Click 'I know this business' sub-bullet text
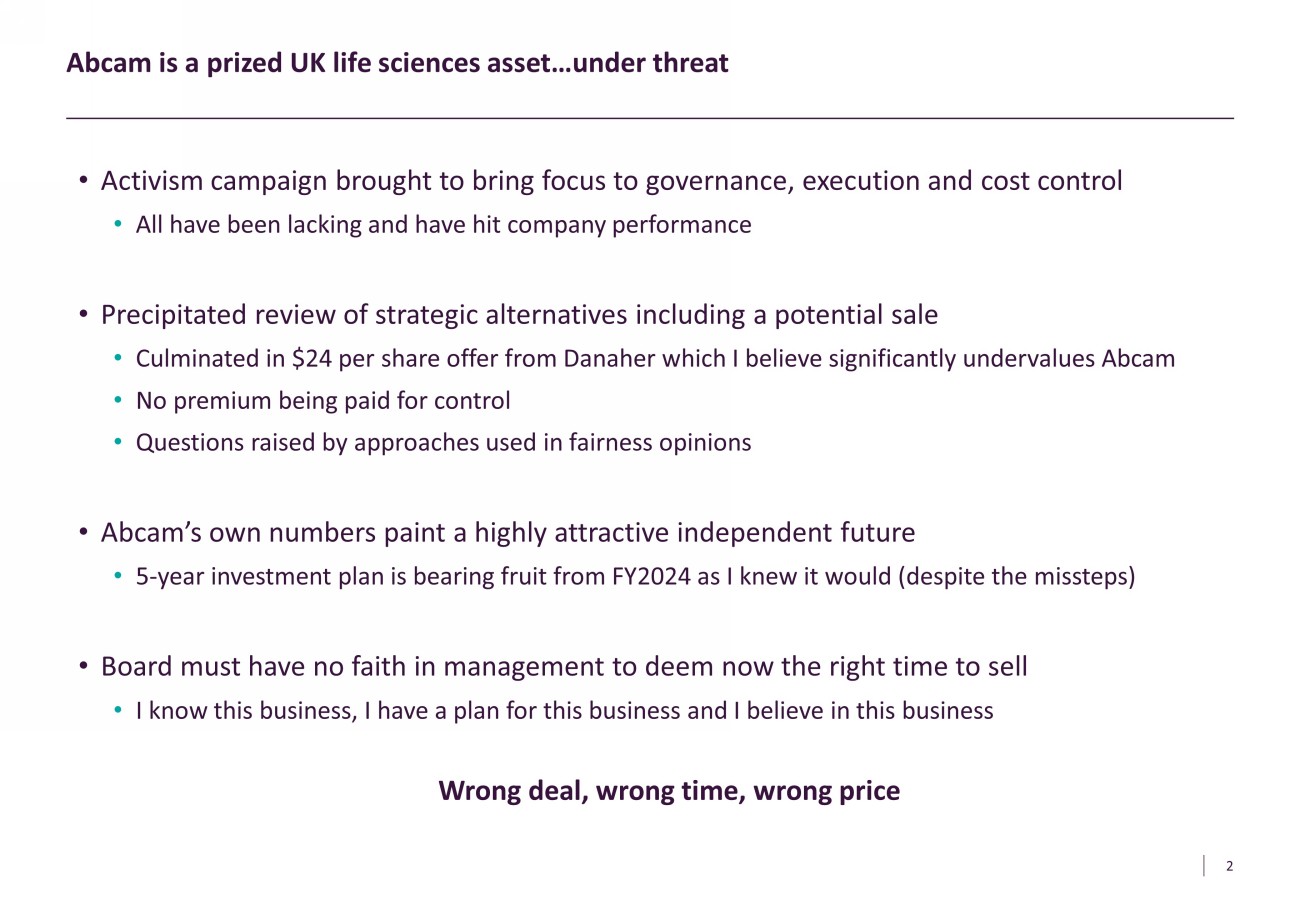1300x900 pixels. 564,711
